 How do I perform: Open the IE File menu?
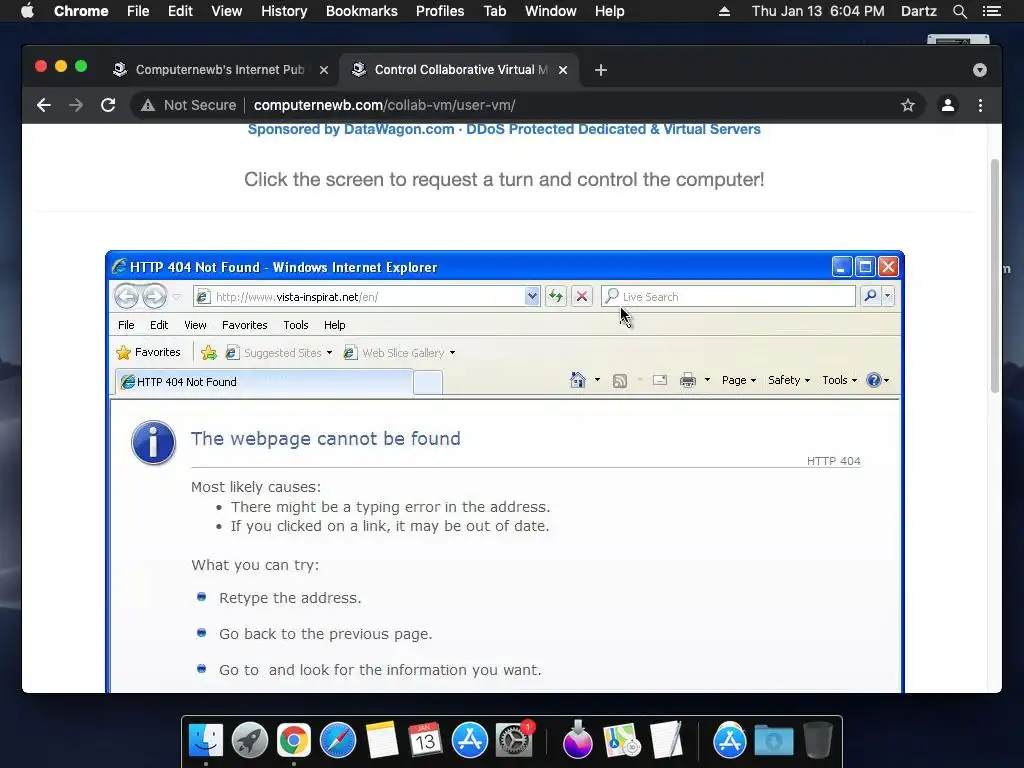[126, 325]
